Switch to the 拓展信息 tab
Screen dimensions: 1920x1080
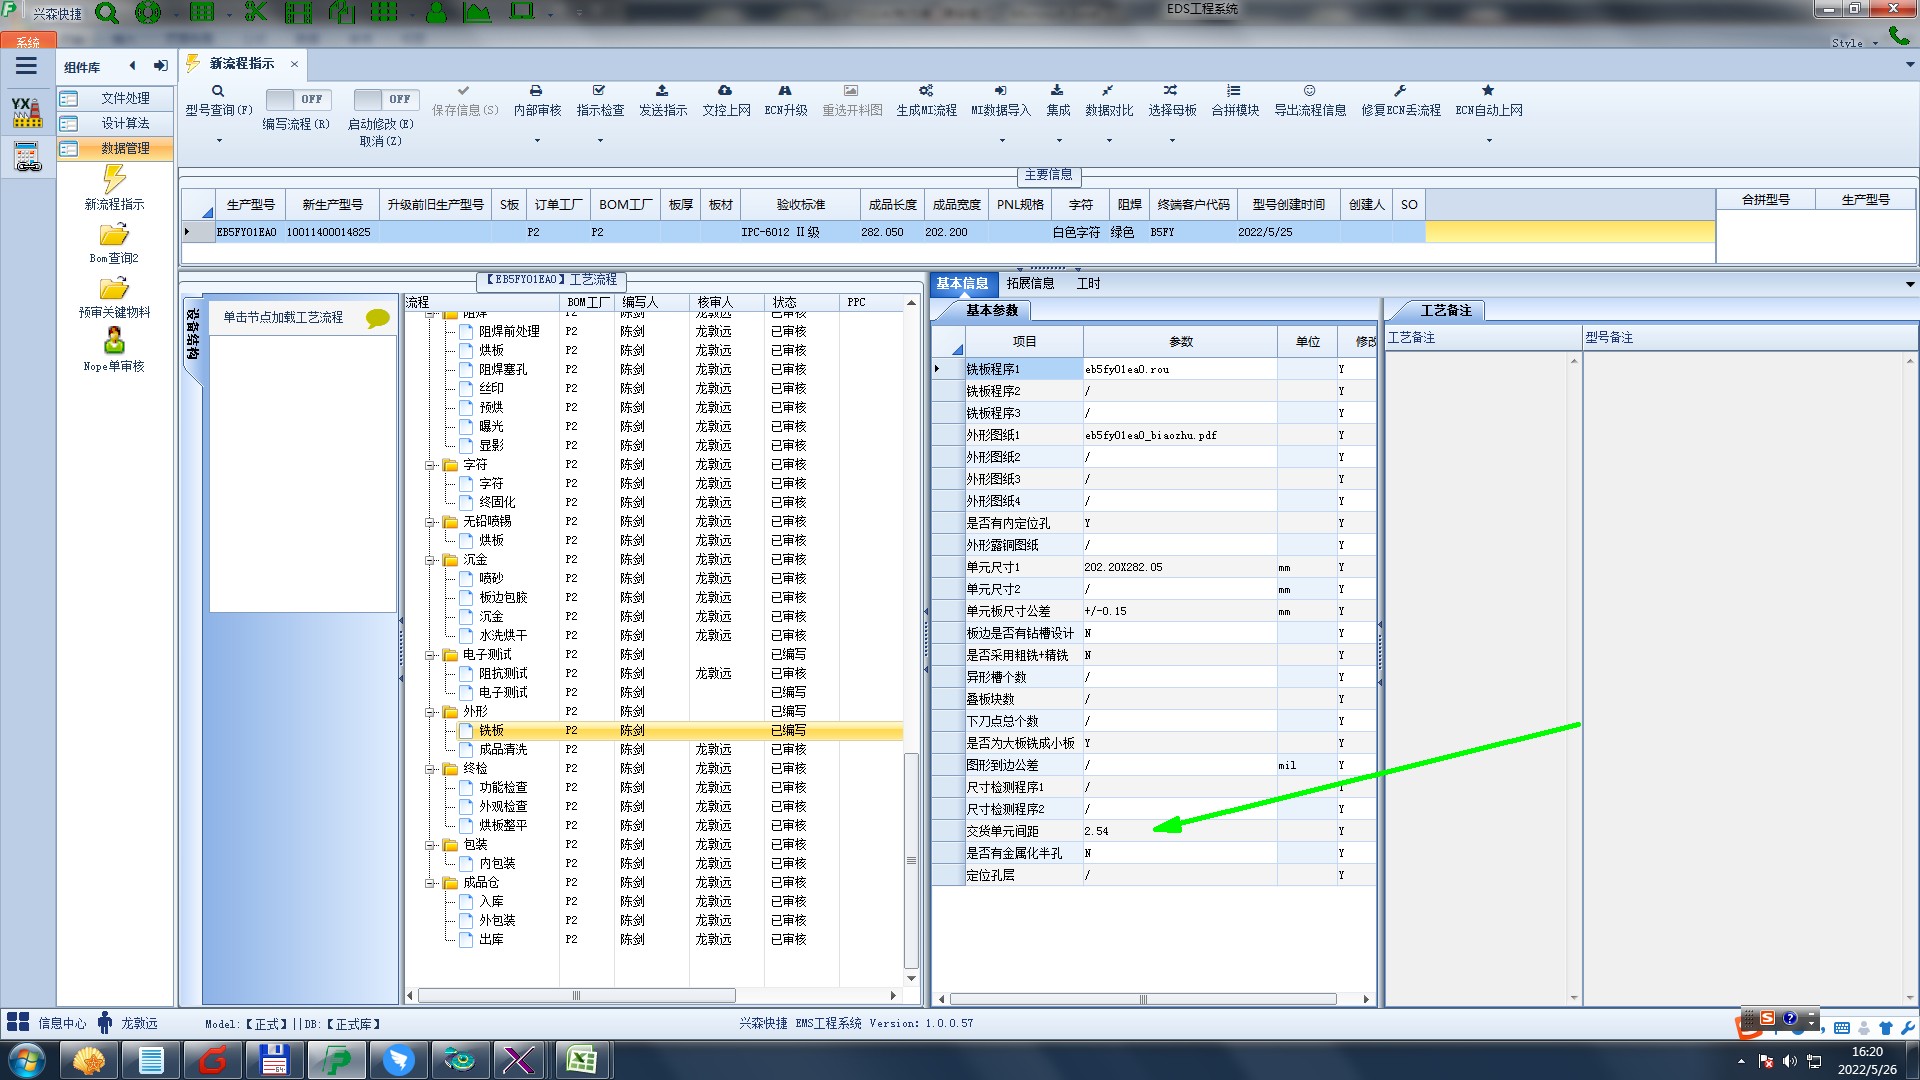coord(1030,284)
